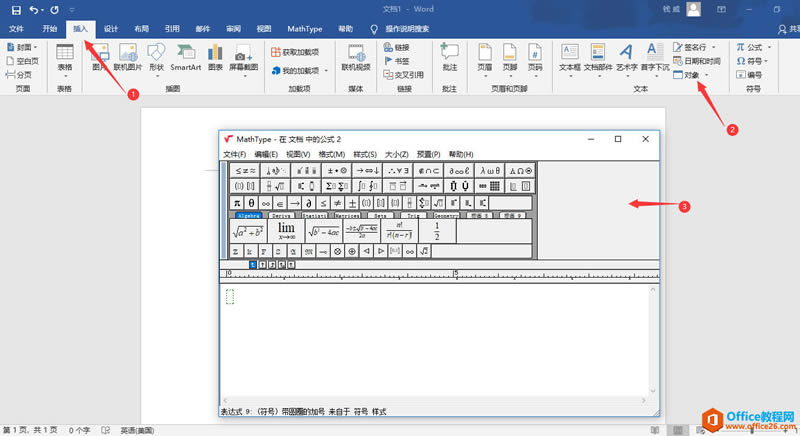Image resolution: width=800 pixels, height=436 pixels.
Task: Click the 空白页 blank page button
Action: coord(22,61)
